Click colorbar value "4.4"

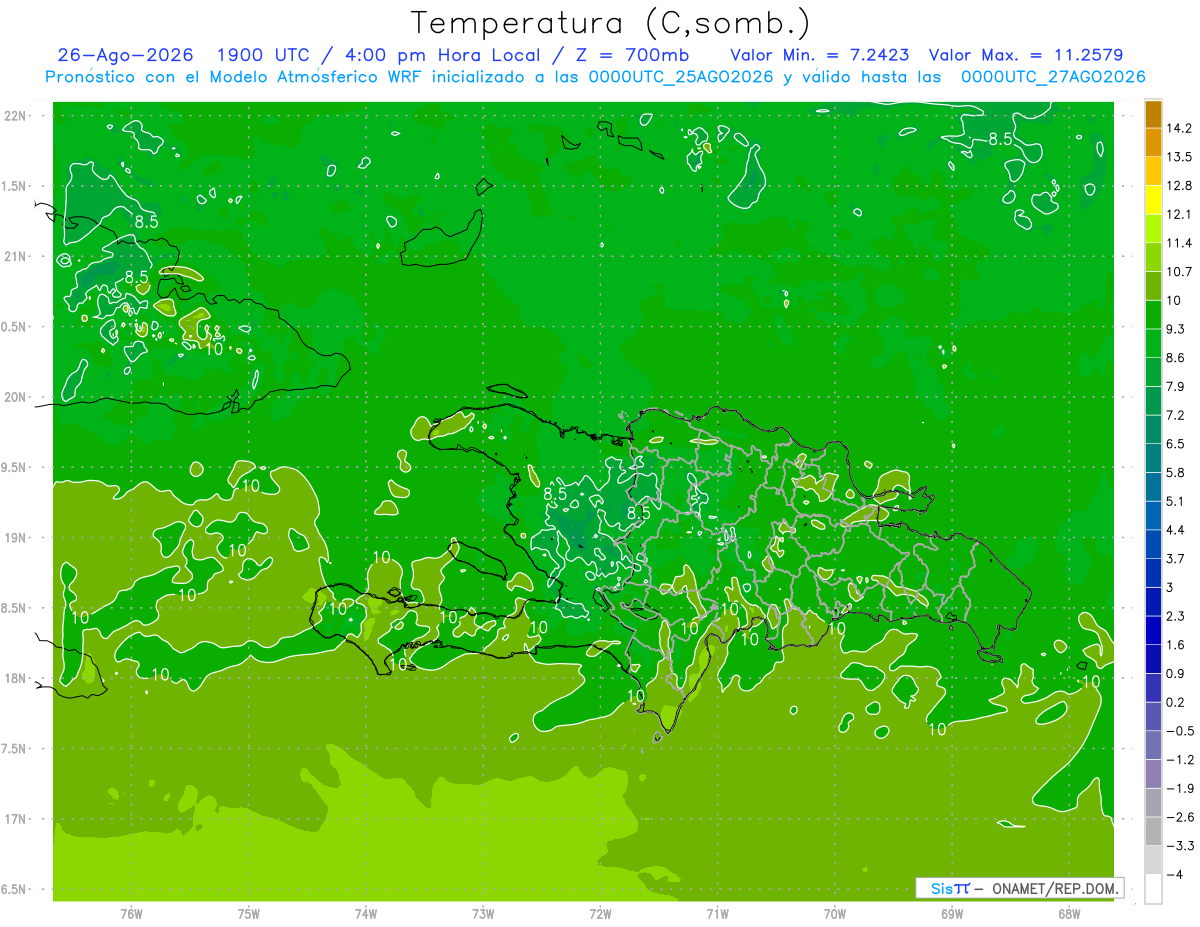tap(1176, 530)
